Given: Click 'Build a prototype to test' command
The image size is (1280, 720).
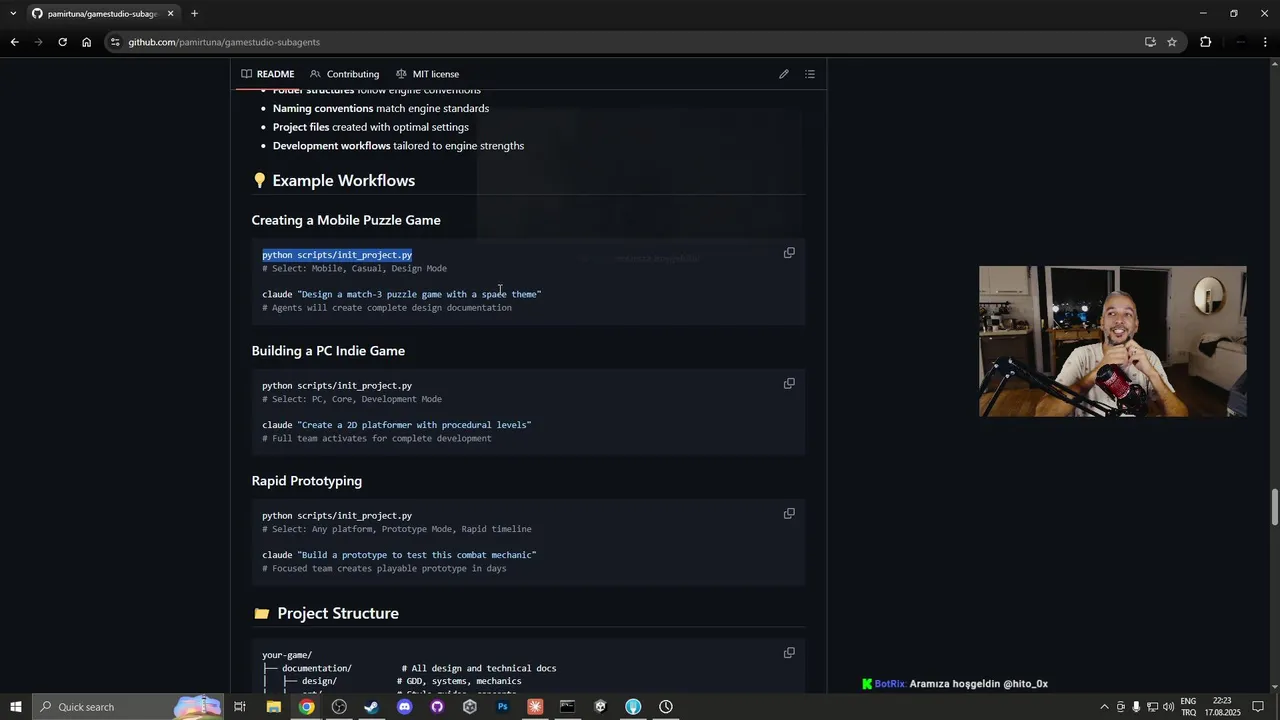Looking at the screenshot, I should coord(399,555).
